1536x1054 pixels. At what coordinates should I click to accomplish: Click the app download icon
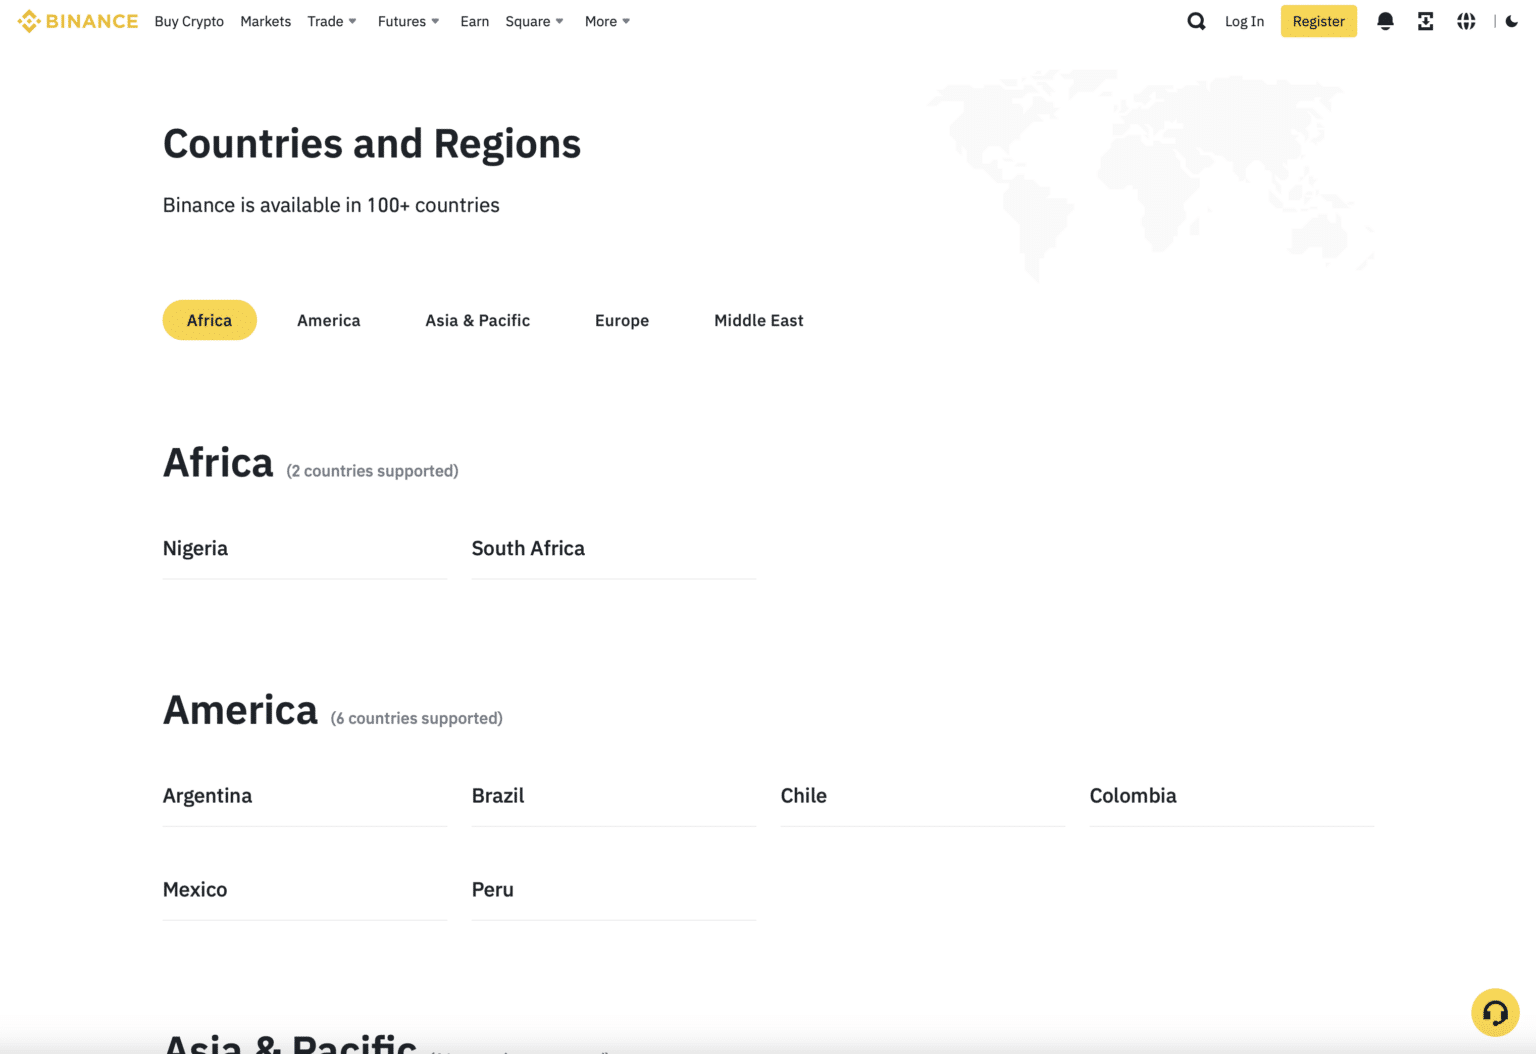1425,21
